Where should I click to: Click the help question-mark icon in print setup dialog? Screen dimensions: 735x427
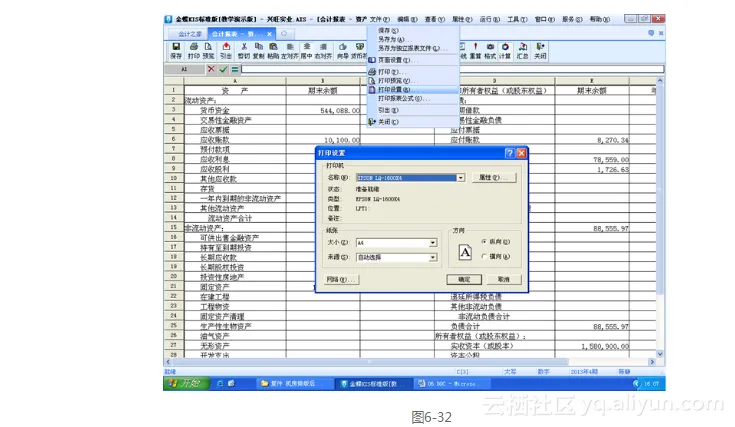pyautogui.click(x=510, y=153)
